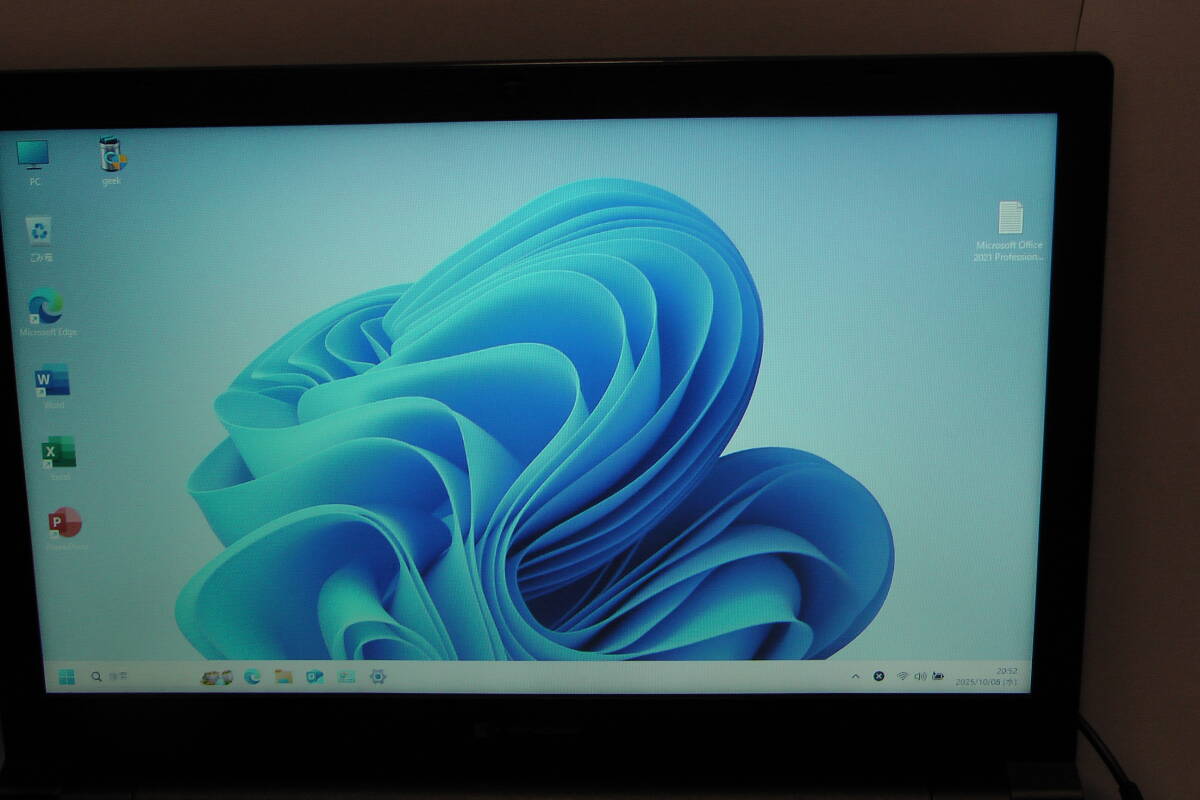The height and width of the screenshot is (800, 1200).
Task: Open the Recycle Bin on the desktop
Action: point(40,238)
